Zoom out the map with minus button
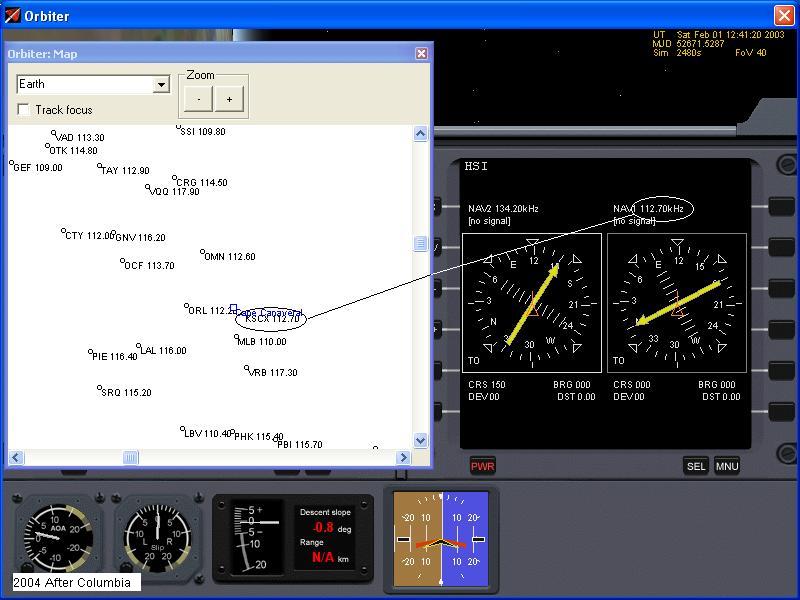The width and height of the screenshot is (800, 600). 198,99
